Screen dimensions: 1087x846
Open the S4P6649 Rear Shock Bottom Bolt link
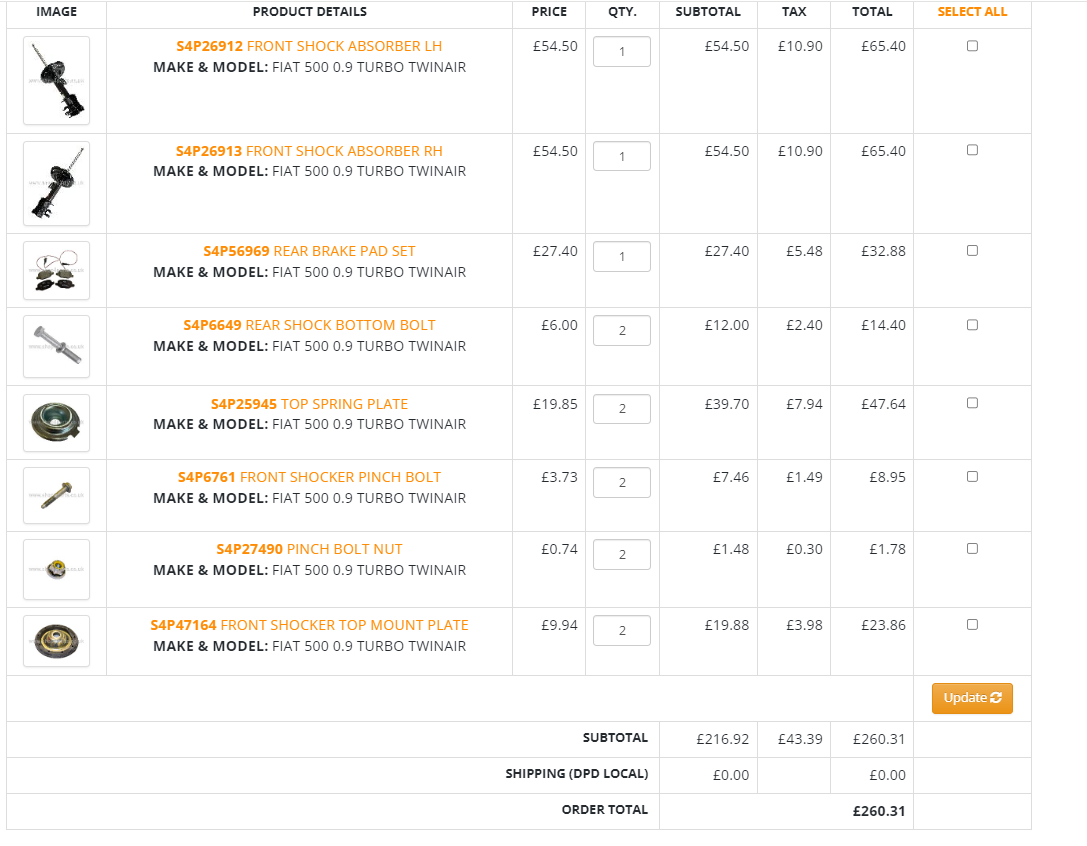tap(309, 325)
